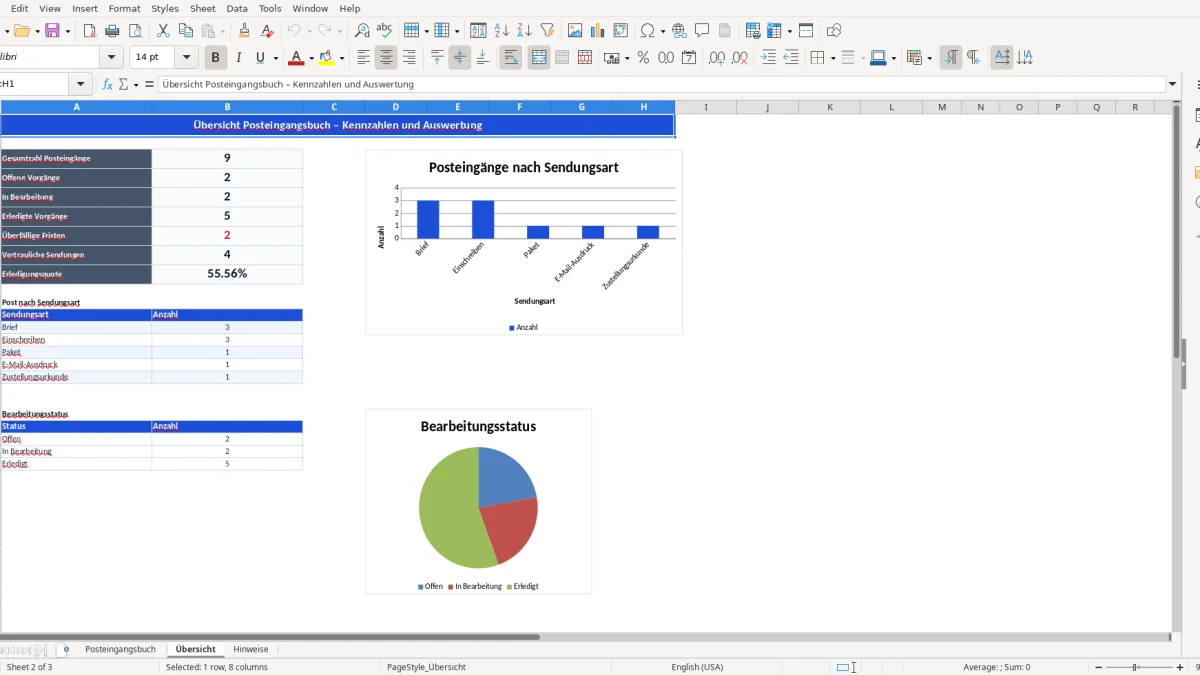1200x675 pixels.
Task: Insert an image
Action: click(575, 31)
